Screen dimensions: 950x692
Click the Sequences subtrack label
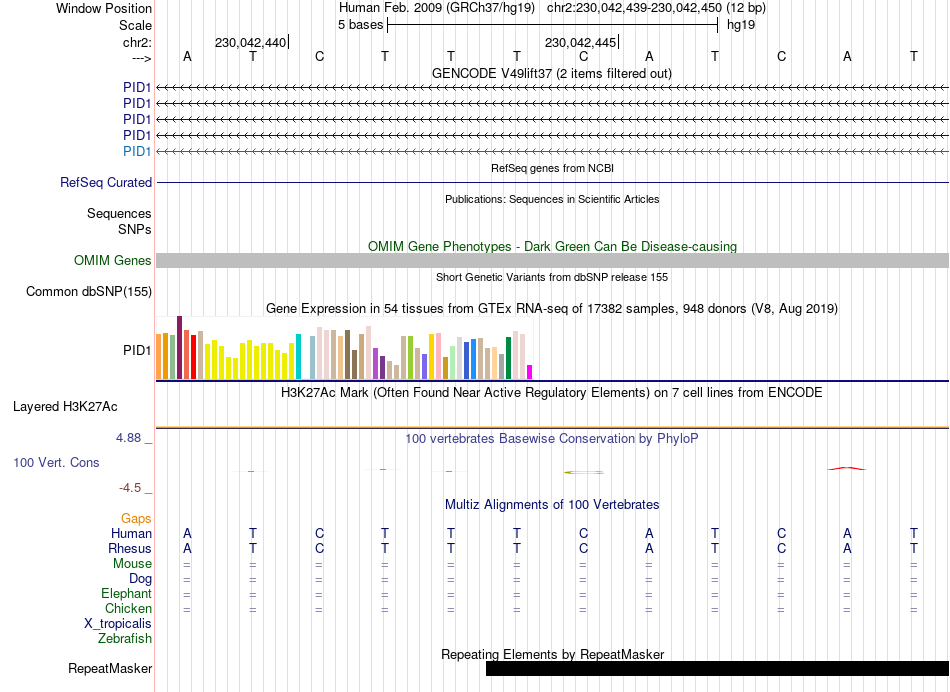119,213
